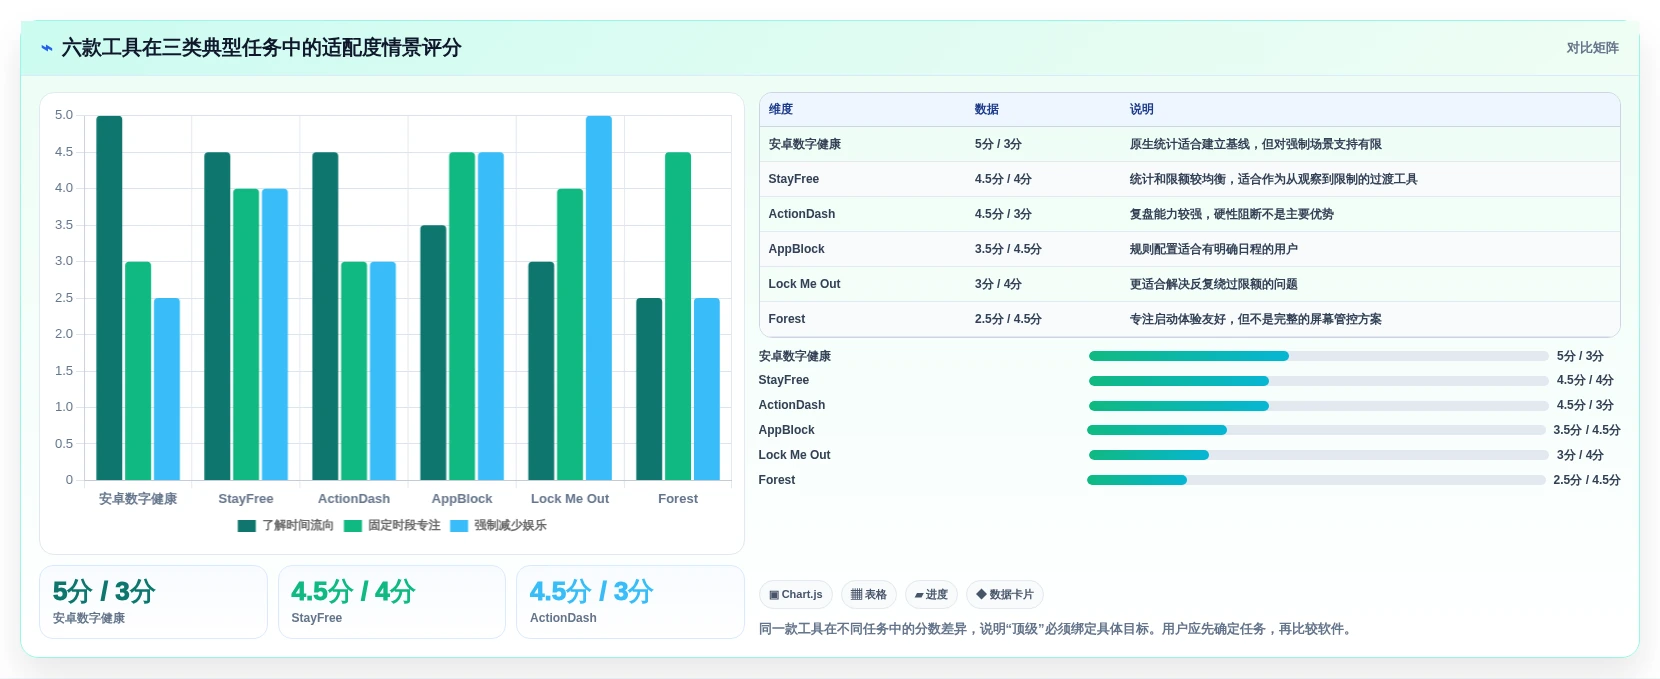Screen dimensions: 1660x679
Task: Click the 数据 column header
Action: tap(987, 109)
